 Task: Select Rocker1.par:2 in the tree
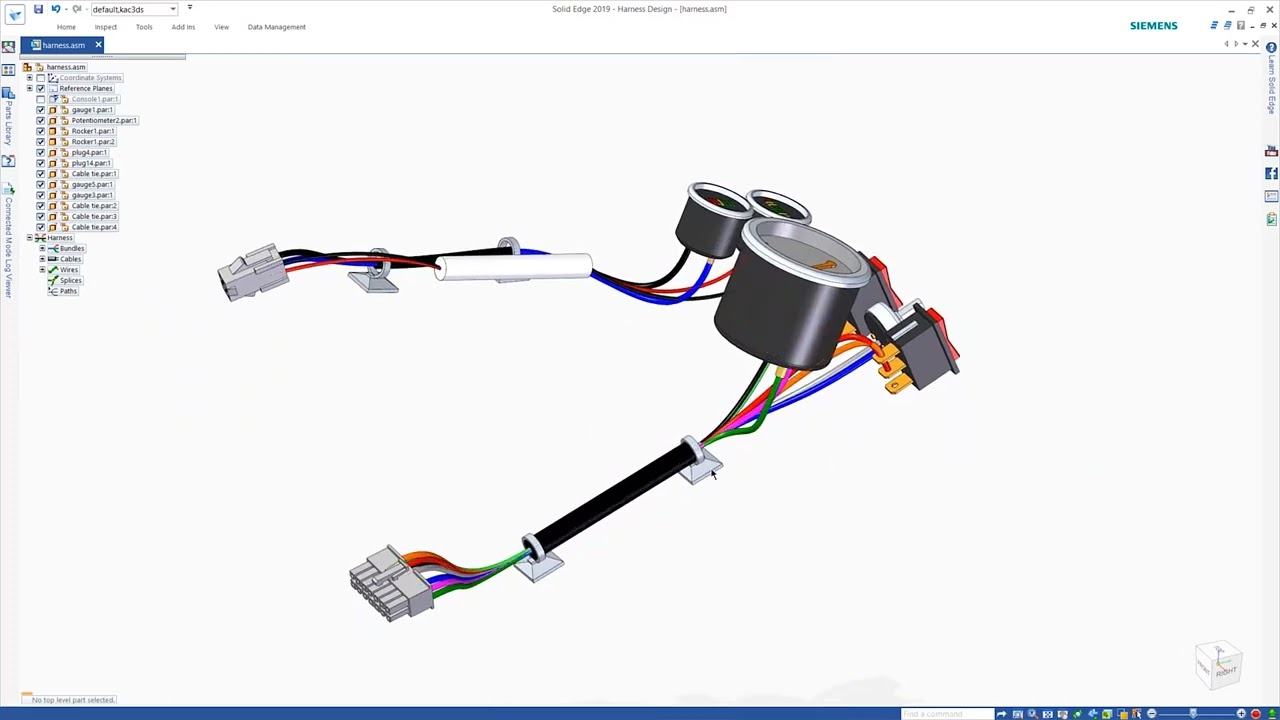(x=93, y=142)
